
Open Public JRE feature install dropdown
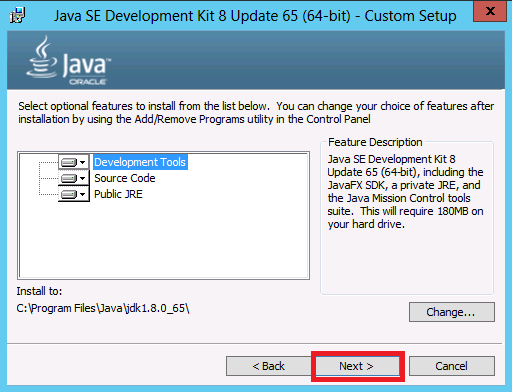pos(74,194)
